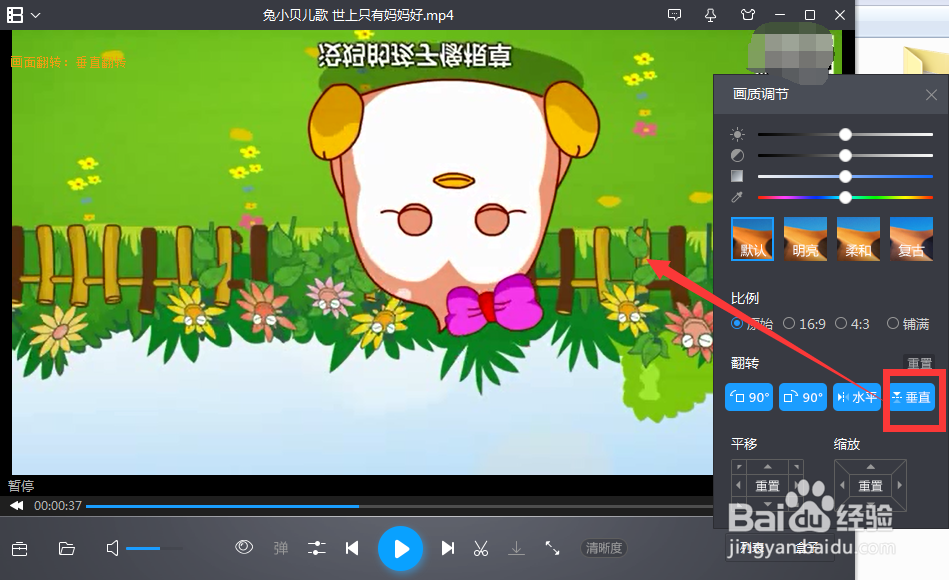
Task: Adjust the contrast slider
Action: point(845,156)
